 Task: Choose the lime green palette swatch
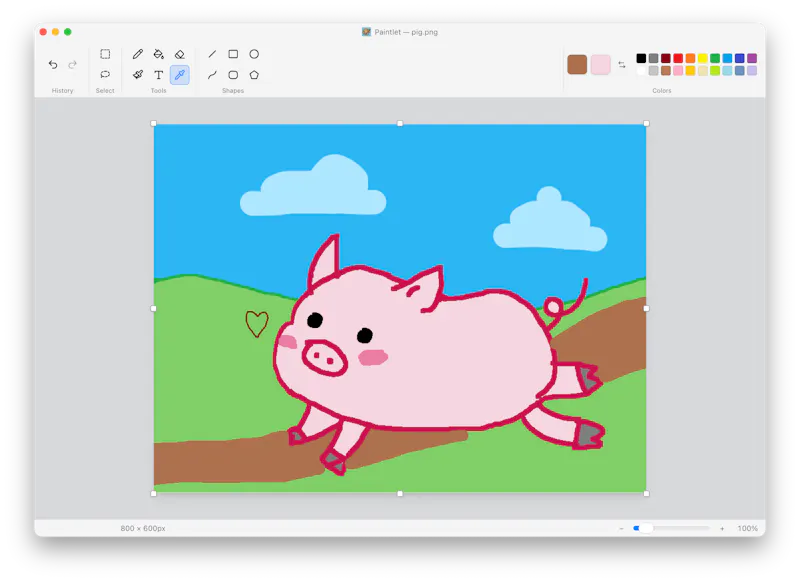715,70
